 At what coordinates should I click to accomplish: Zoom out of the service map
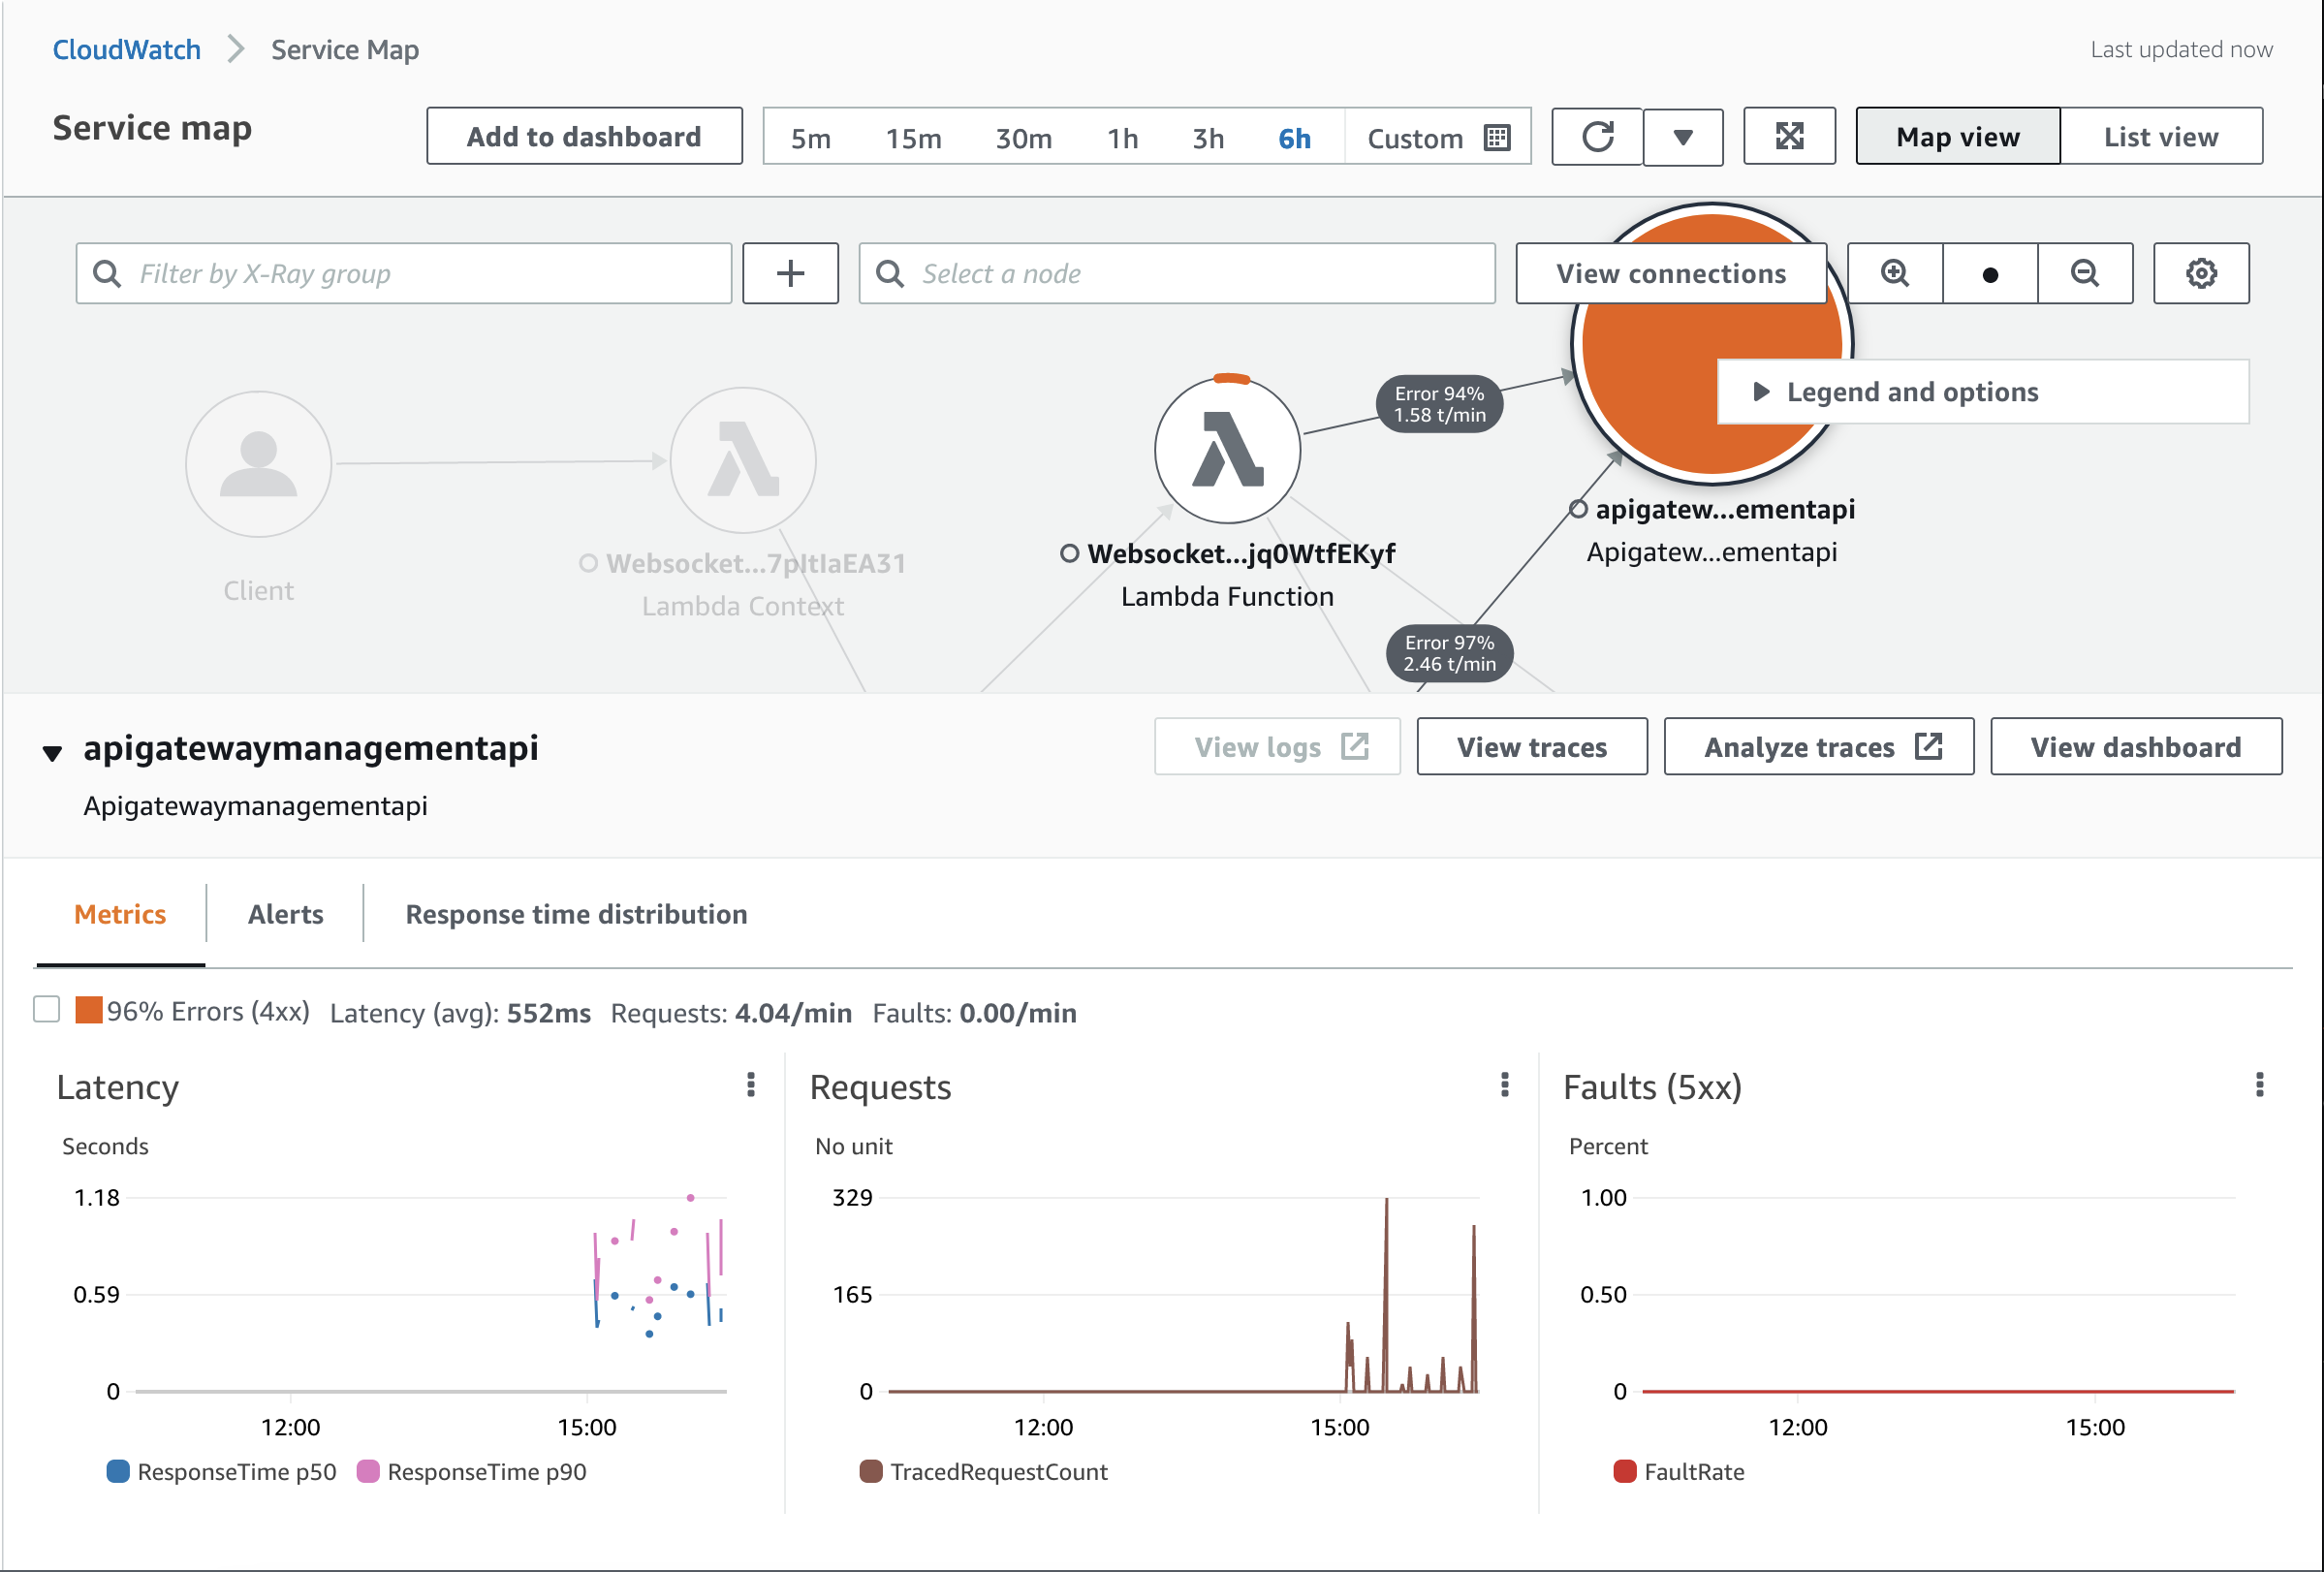[x=2084, y=273]
